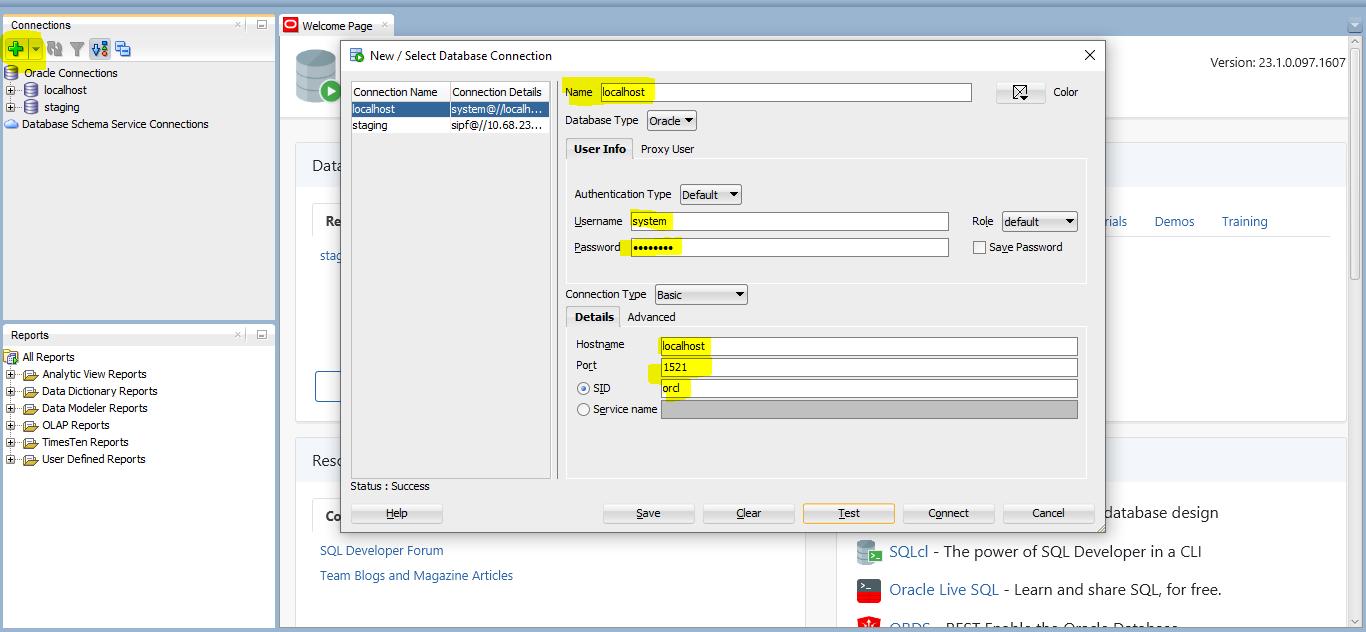Expand the localhost connection node
1366x632 pixels.
(11, 90)
